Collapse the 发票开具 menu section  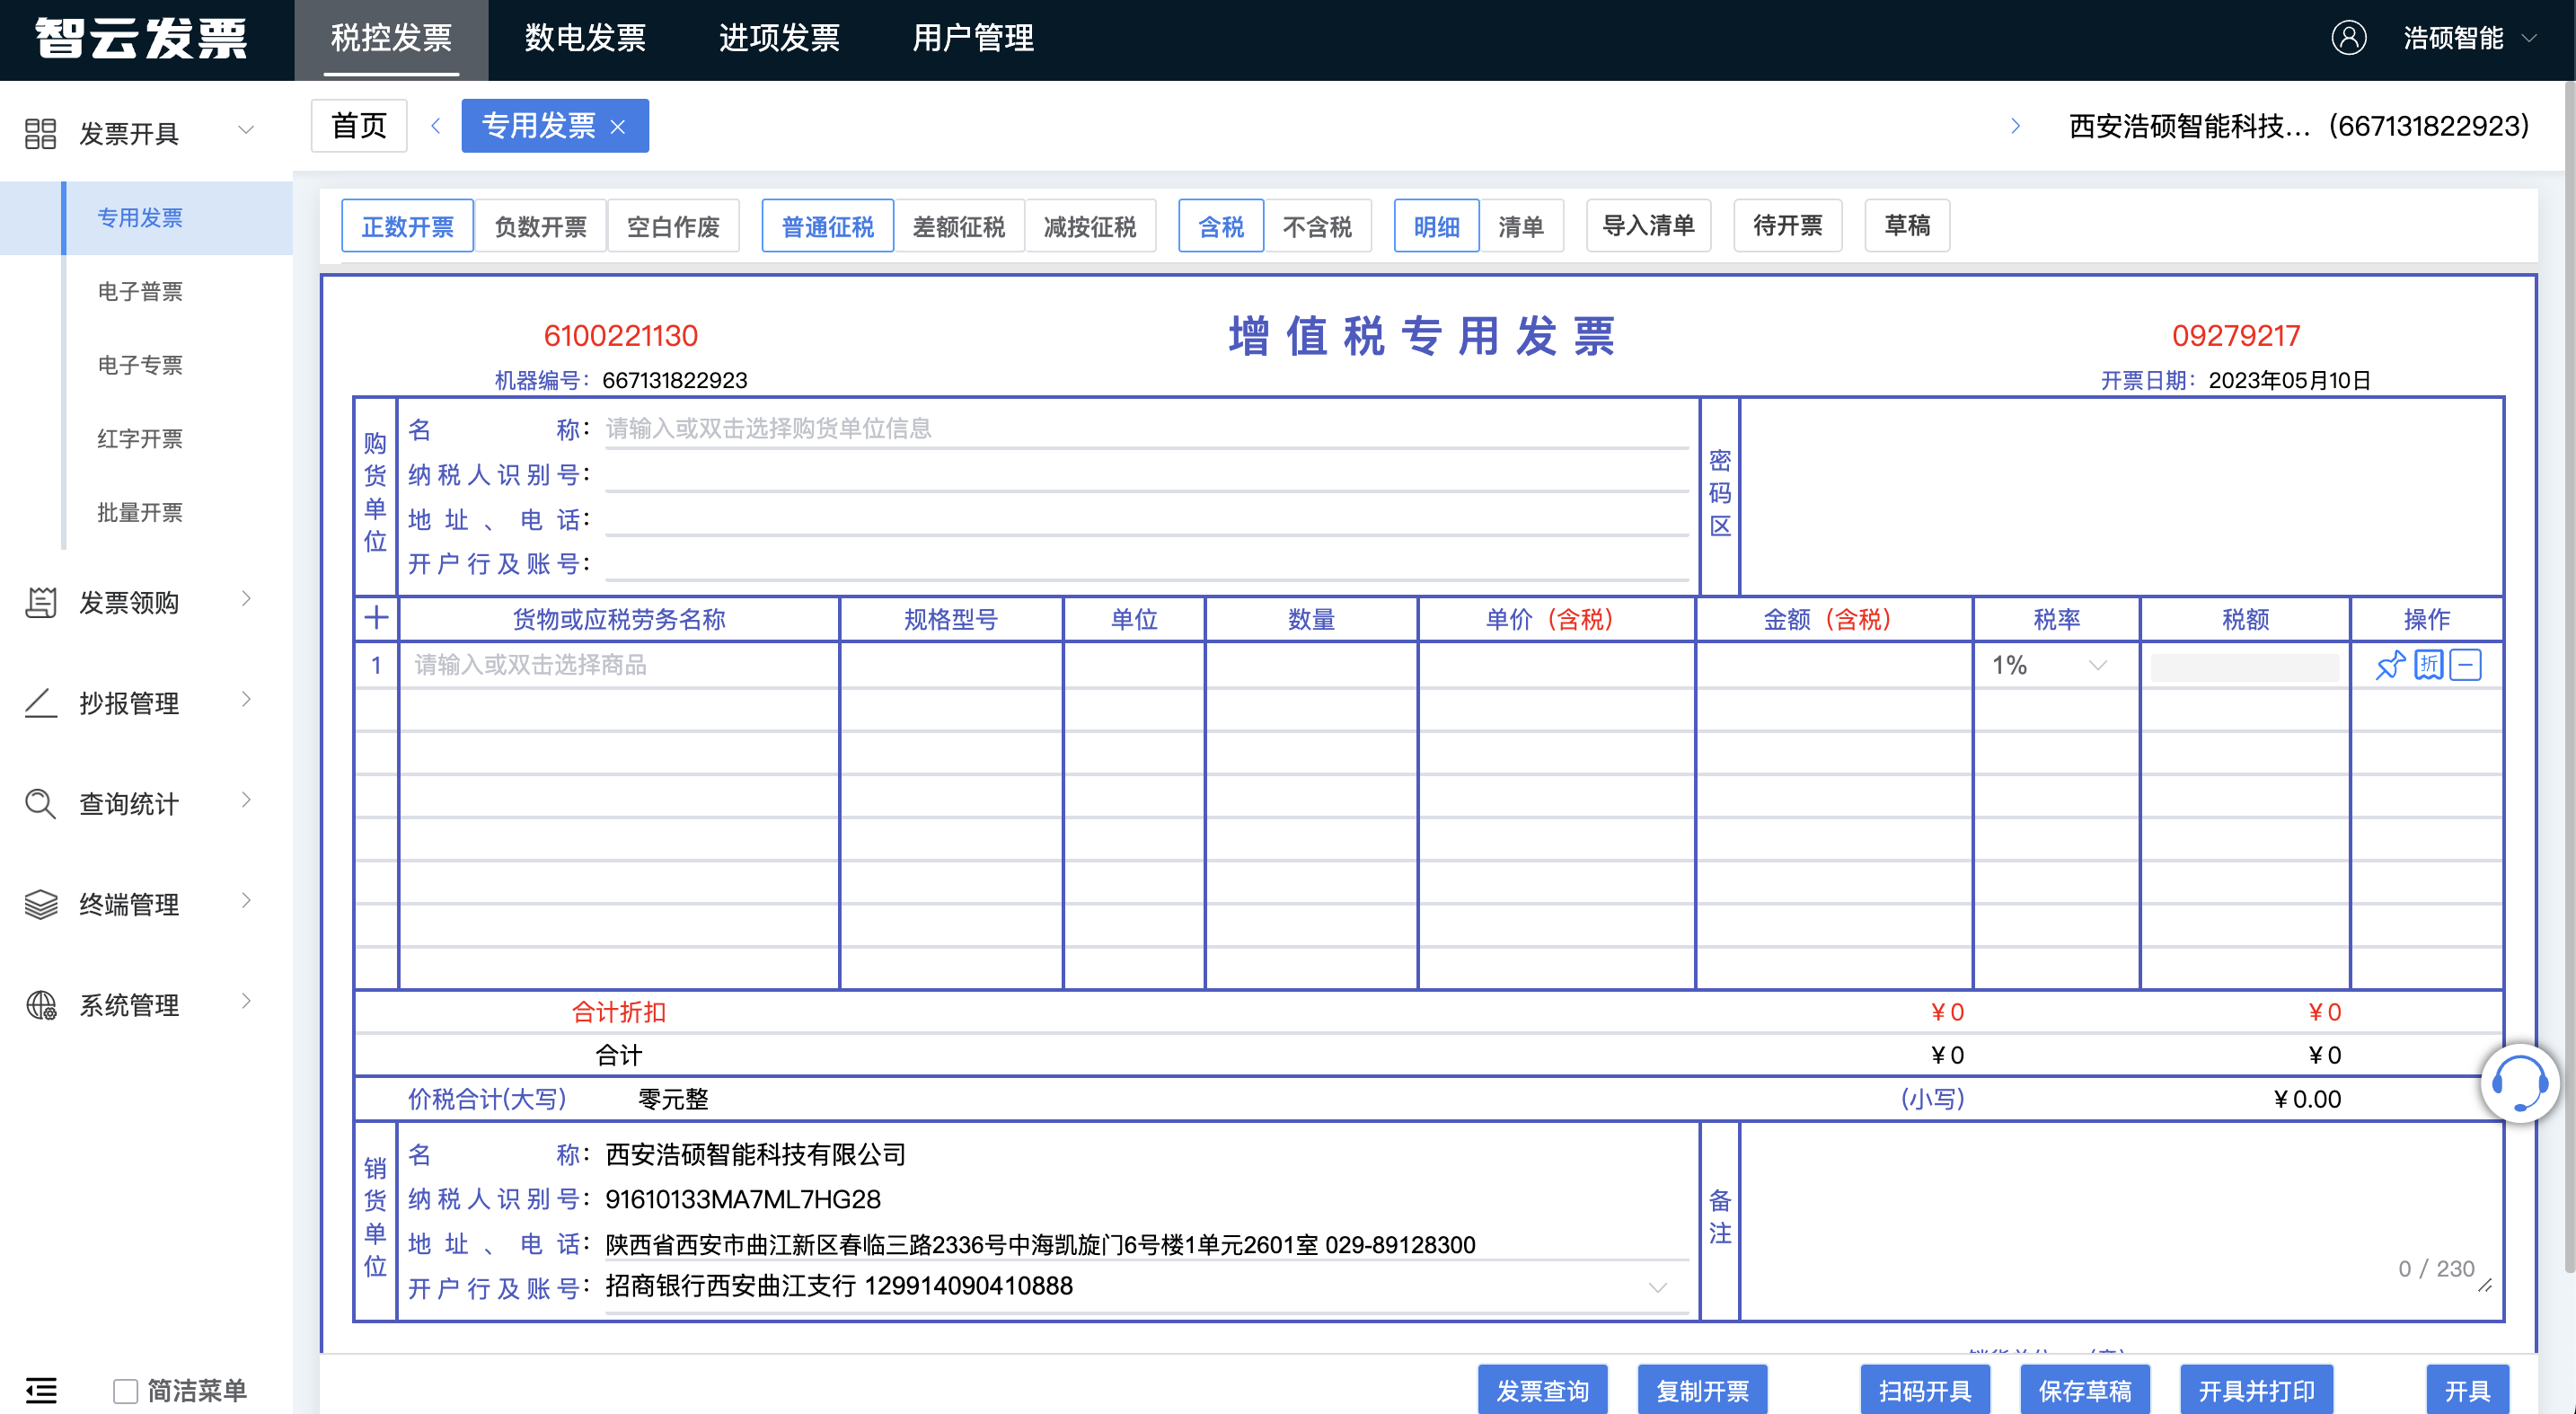click(246, 130)
